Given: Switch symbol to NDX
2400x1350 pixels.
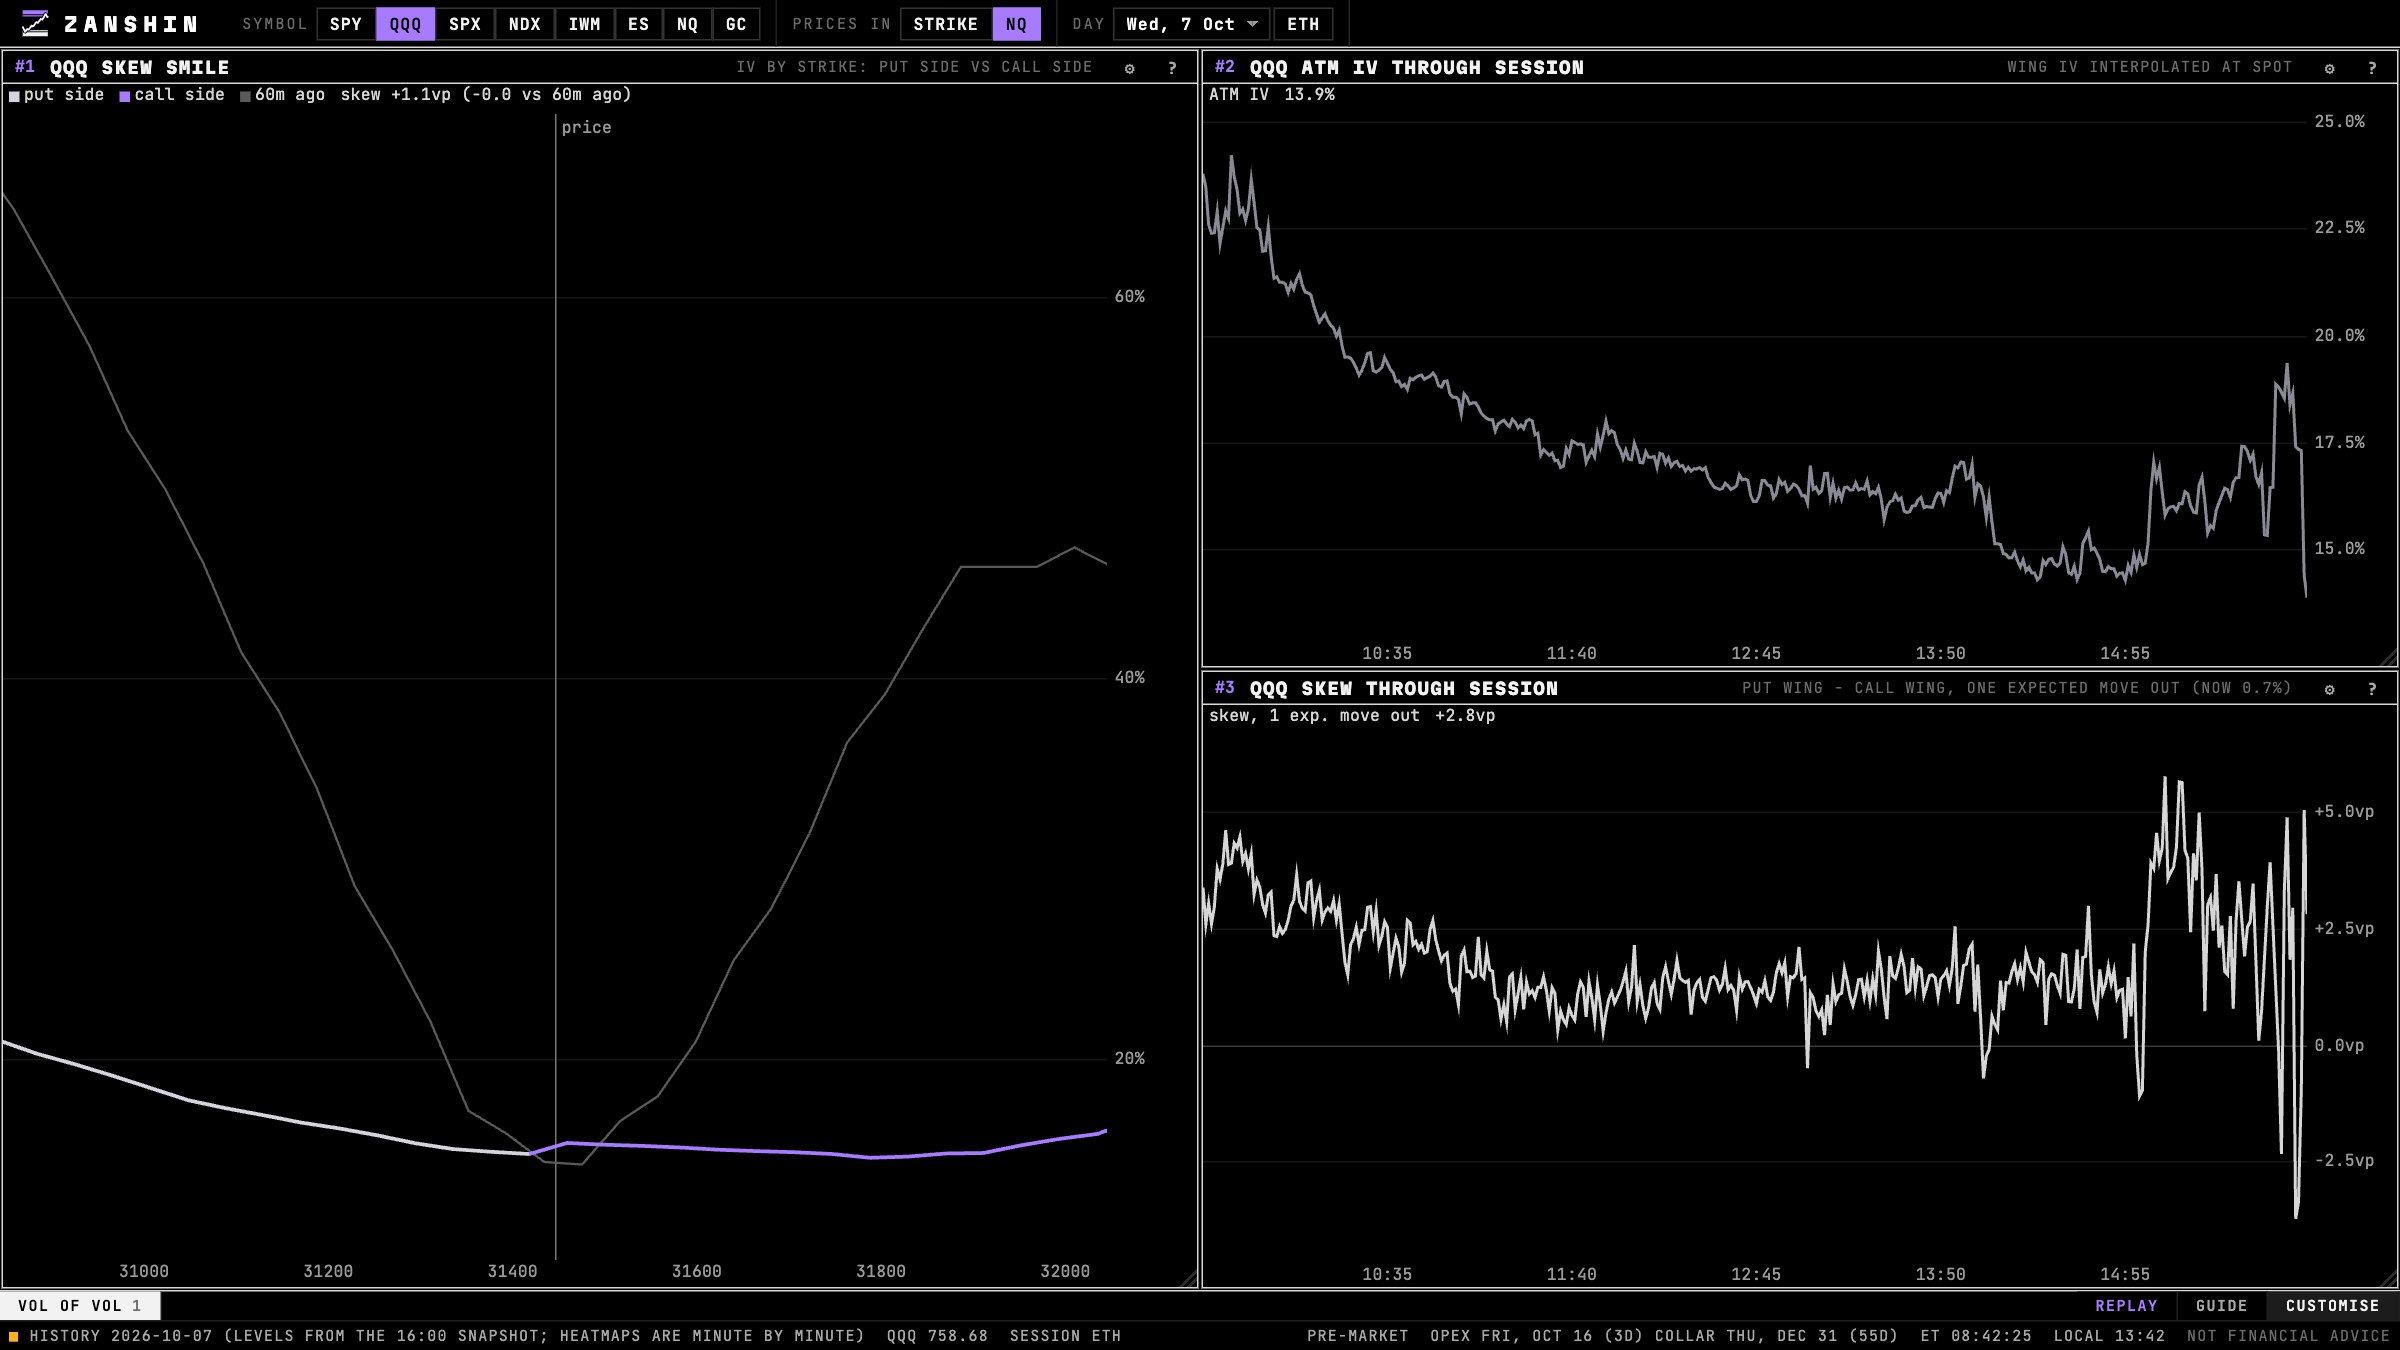Looking at the screenshot, I should pyautogui.click(x=524, y=24).
